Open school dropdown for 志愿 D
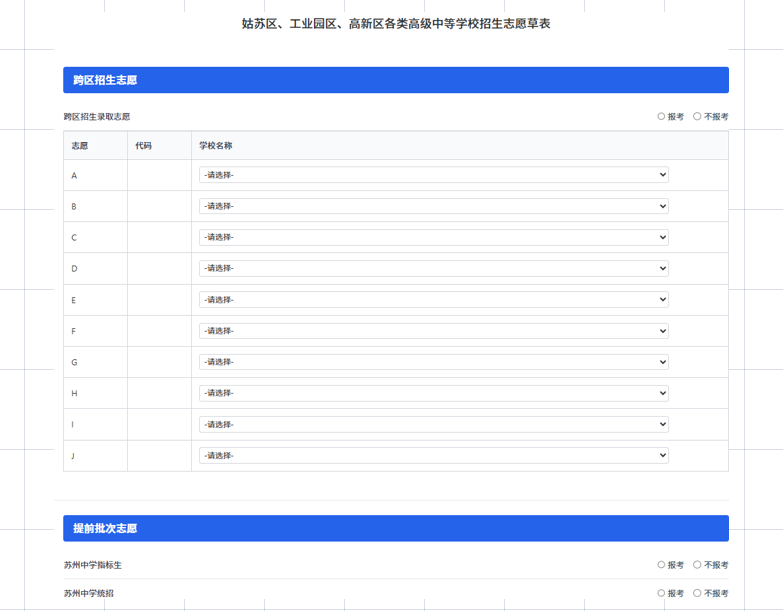The height and width of the screenshot is (611, 783). coord(433,268)
